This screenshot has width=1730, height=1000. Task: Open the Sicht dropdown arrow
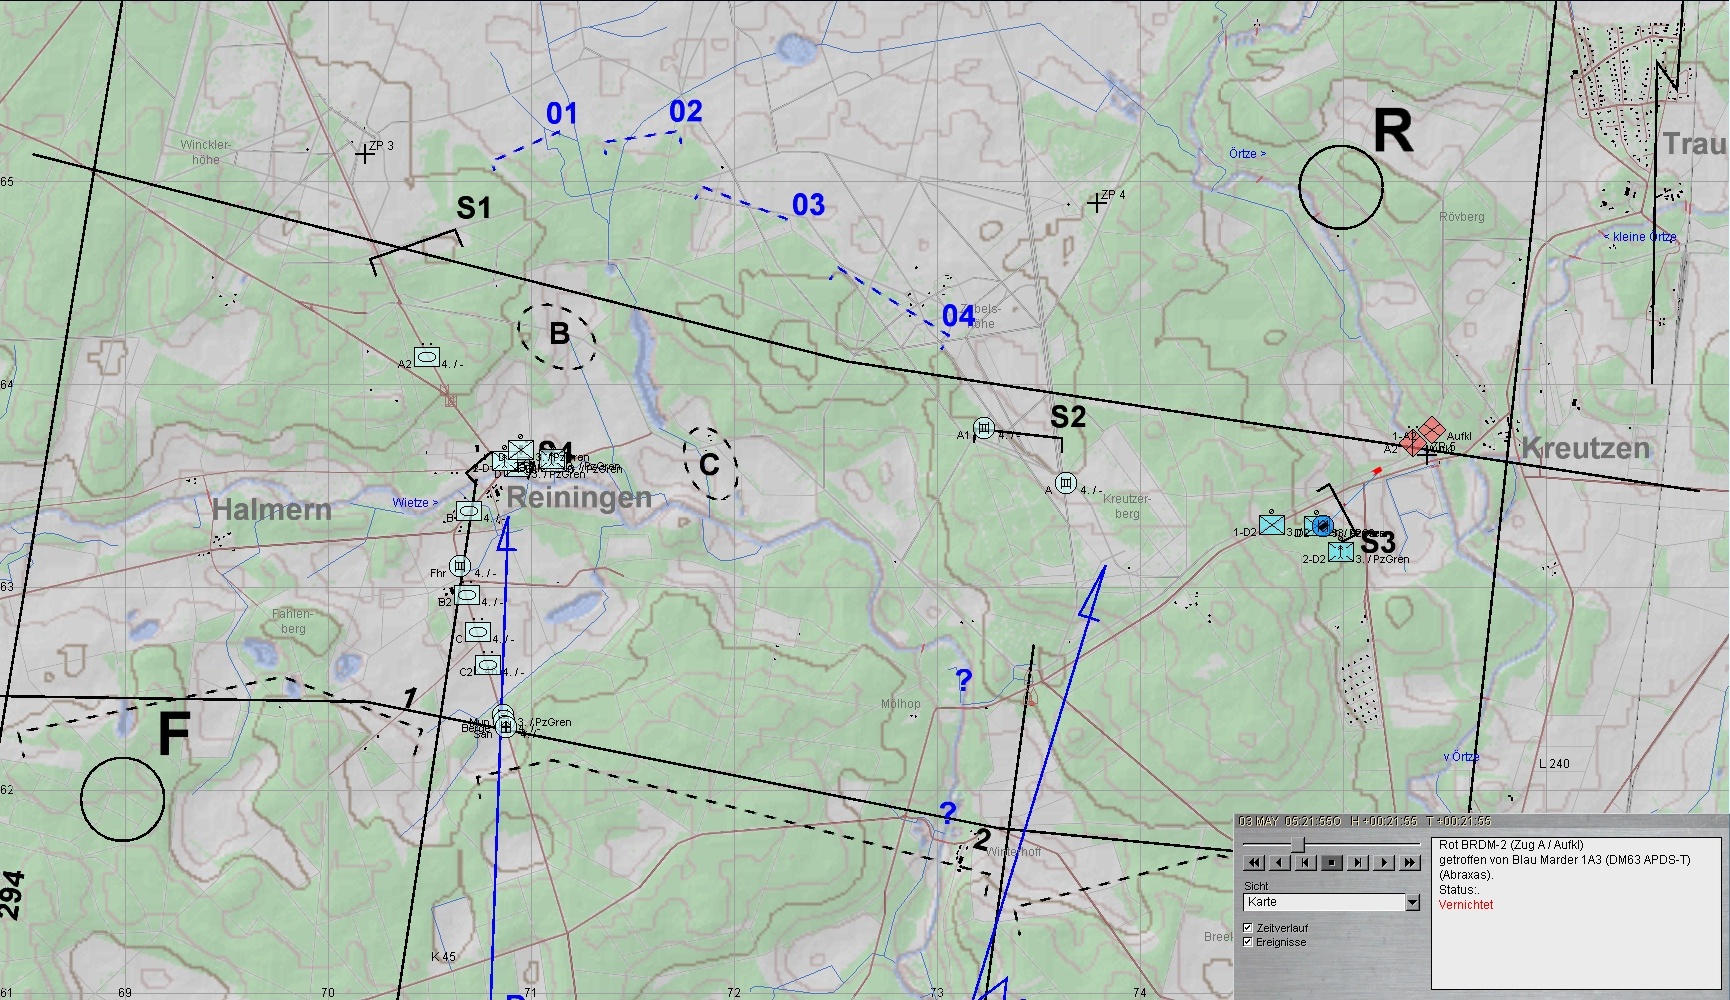pyautogui.click(x=1412, y=903)
